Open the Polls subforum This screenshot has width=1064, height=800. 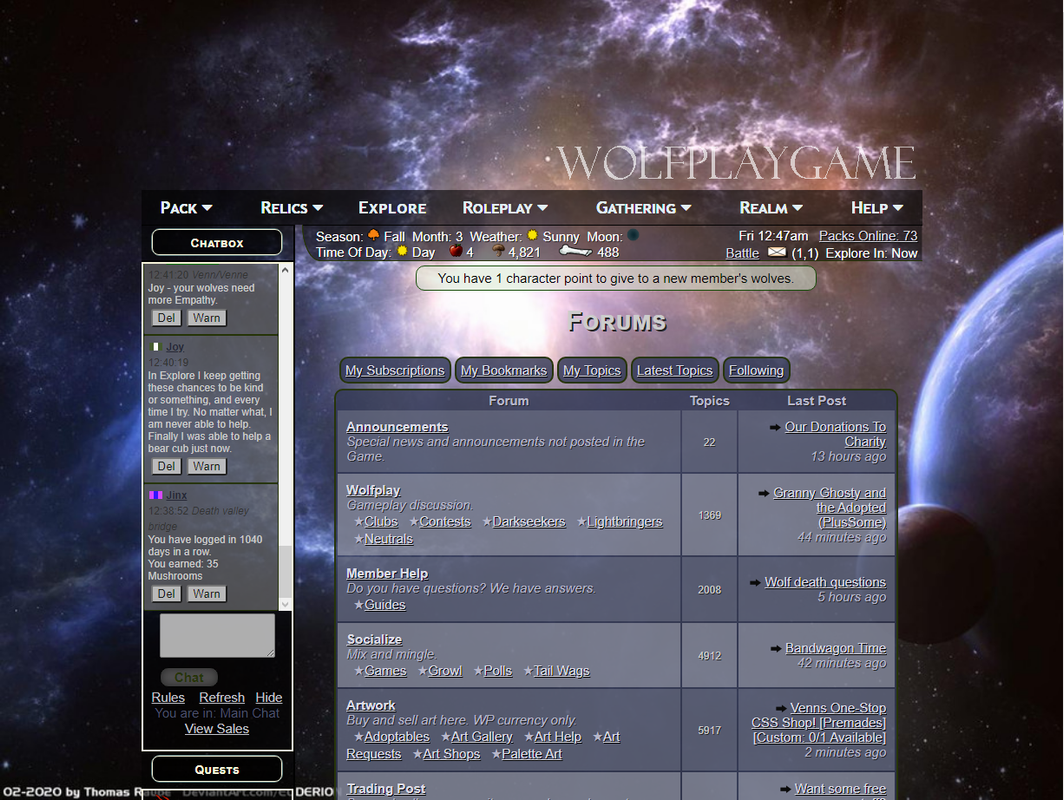click(x=498, y=670)
